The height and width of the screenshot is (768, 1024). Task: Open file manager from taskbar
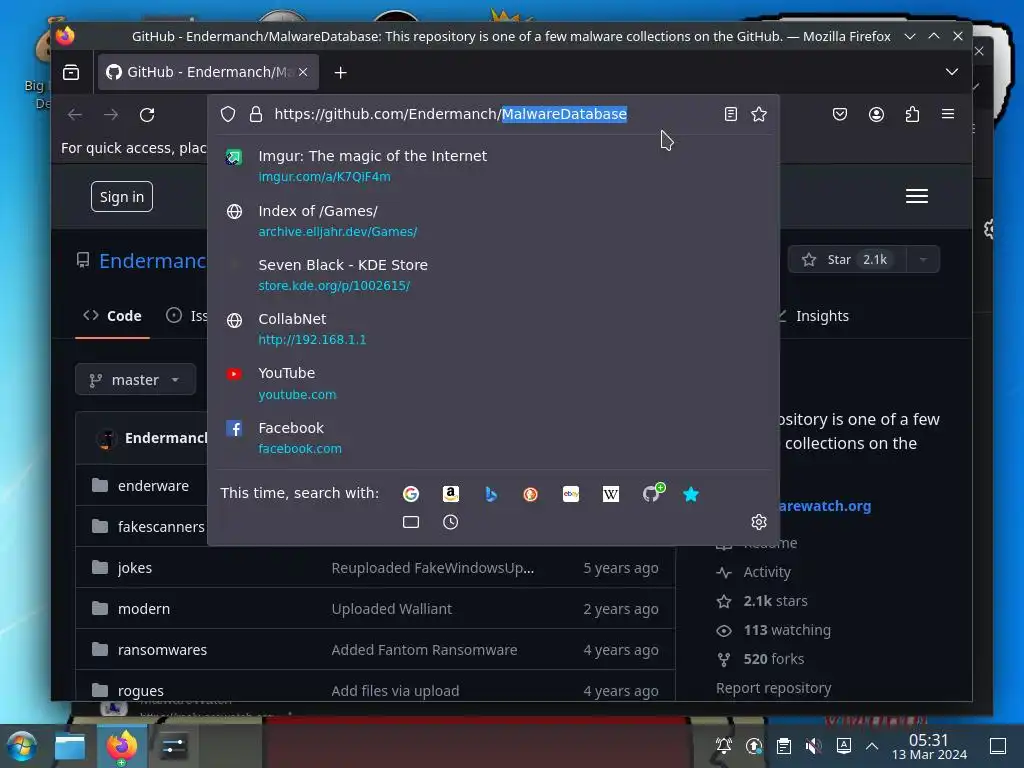70,746
